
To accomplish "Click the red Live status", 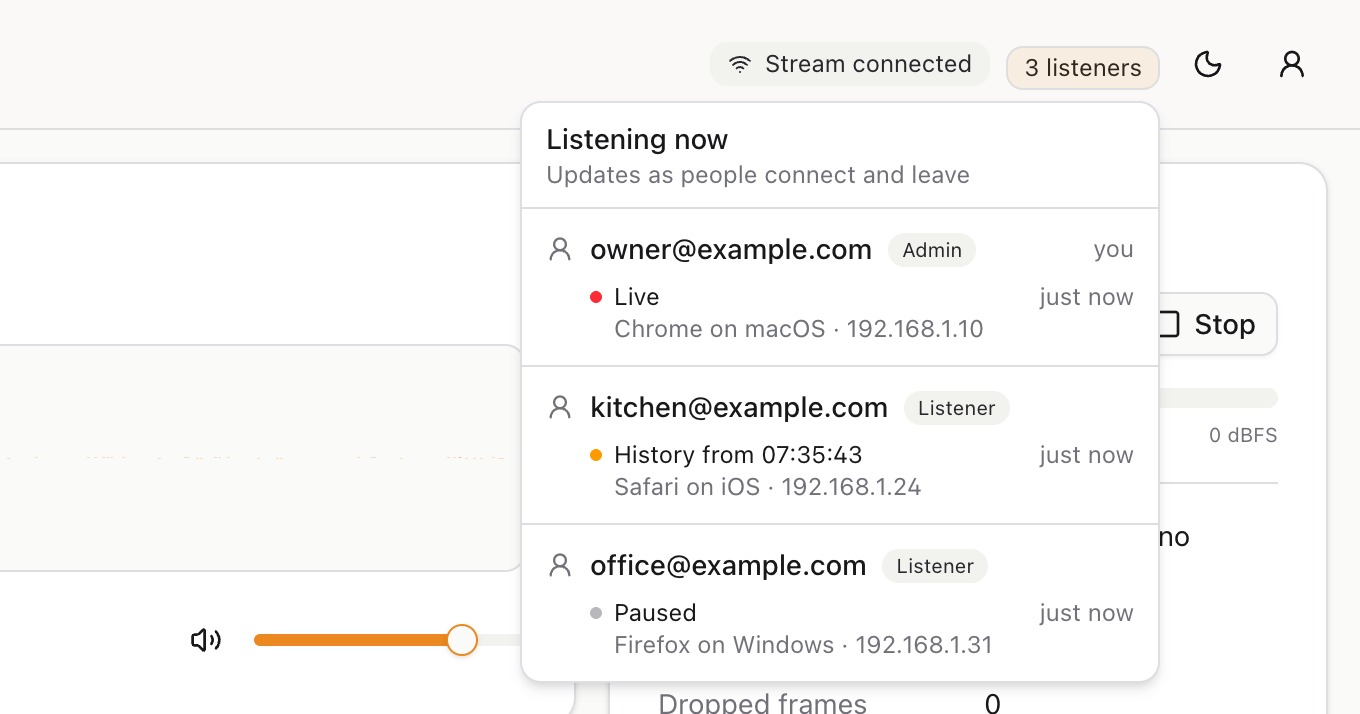I will (x=625, y=297).
